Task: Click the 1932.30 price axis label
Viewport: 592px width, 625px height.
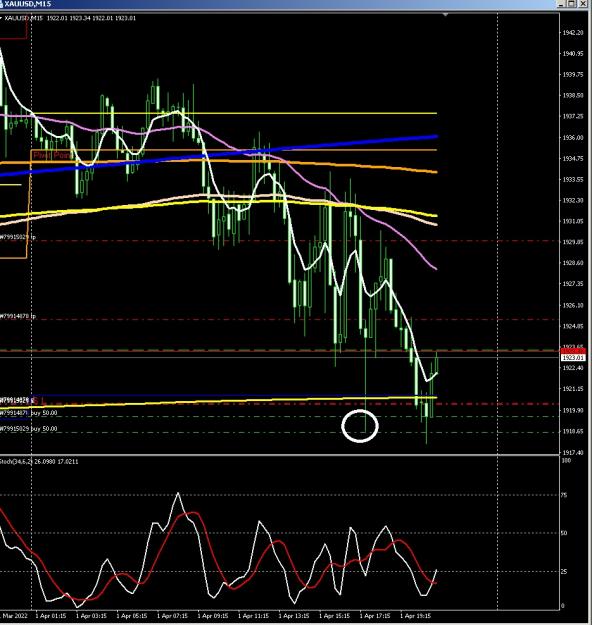Action: click(x=573, y=200)
